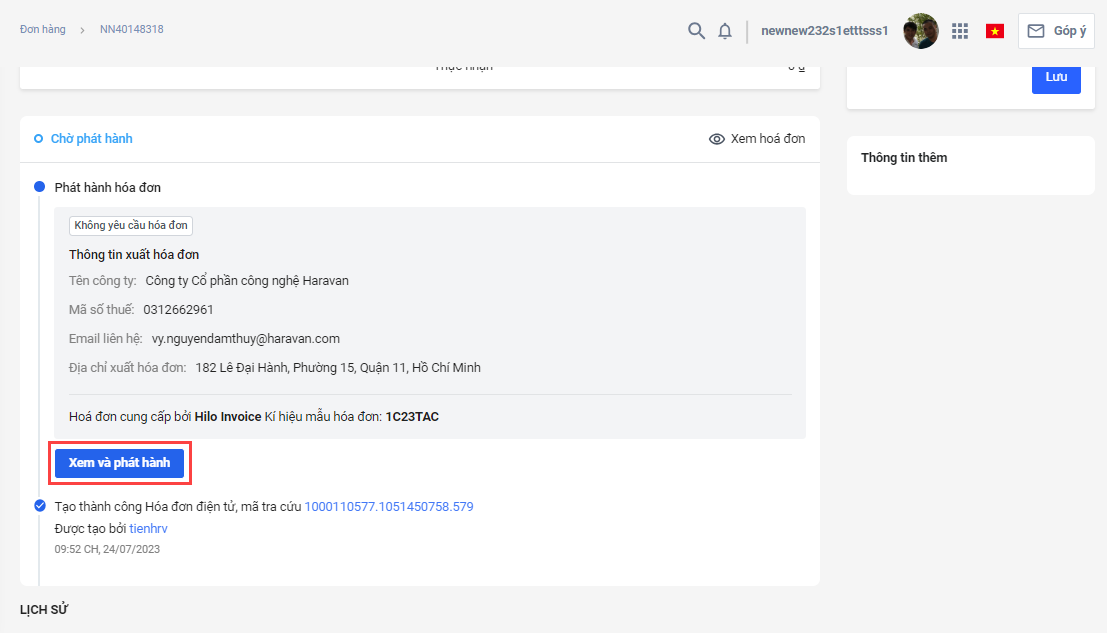Open invoice lookup code 1000110577.1051450758.579
The width and height of the screenshot is (1107, 633).
tap(388, 507)
